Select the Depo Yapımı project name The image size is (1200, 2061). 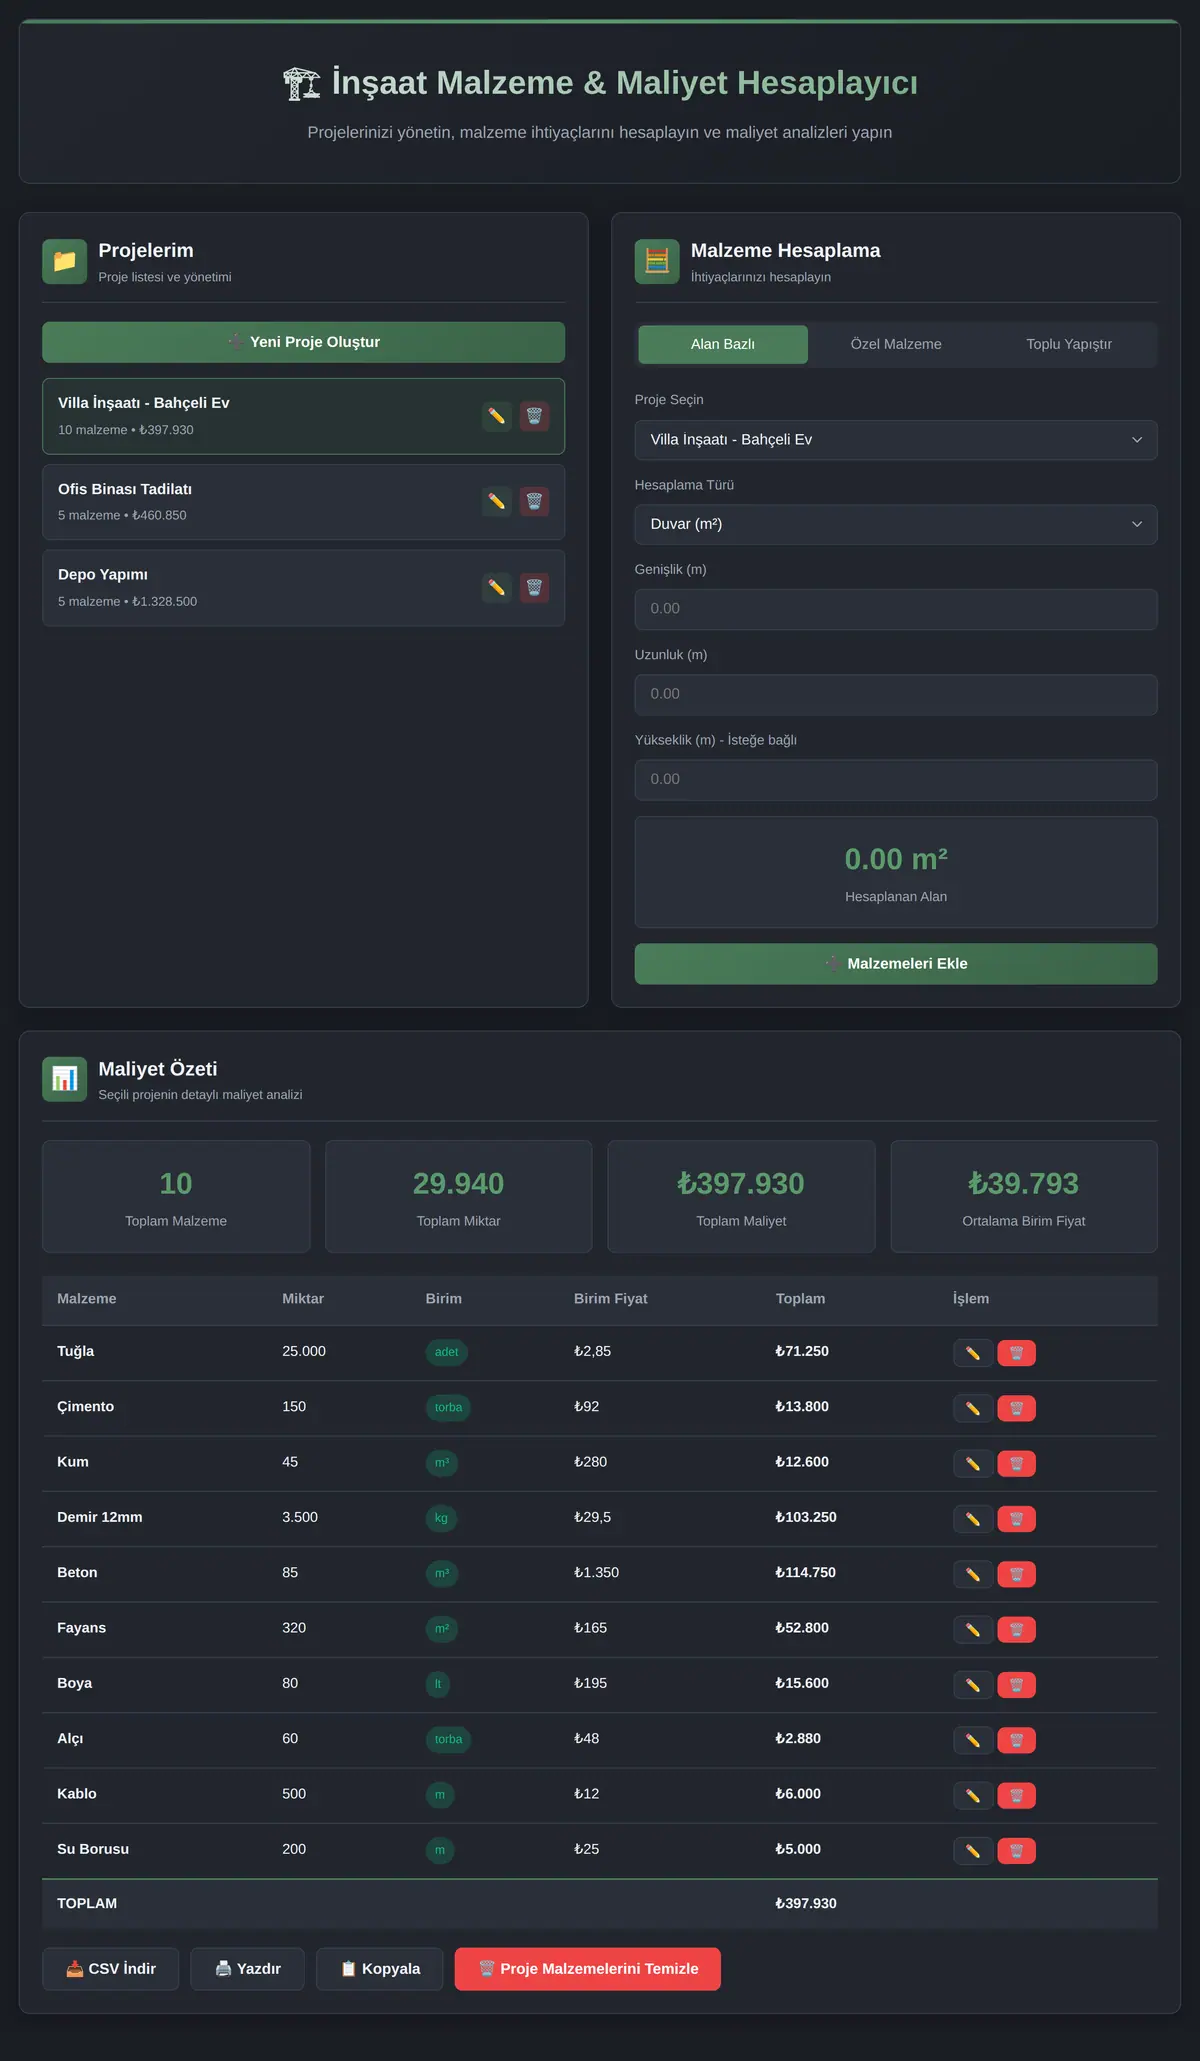tap(103, 575)
